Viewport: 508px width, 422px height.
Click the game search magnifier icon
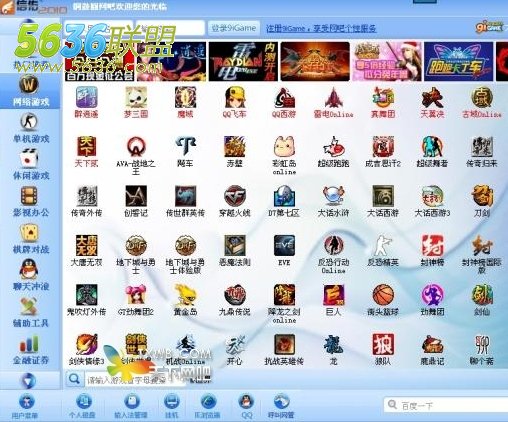pyautogui.click(x=74, y=379)
